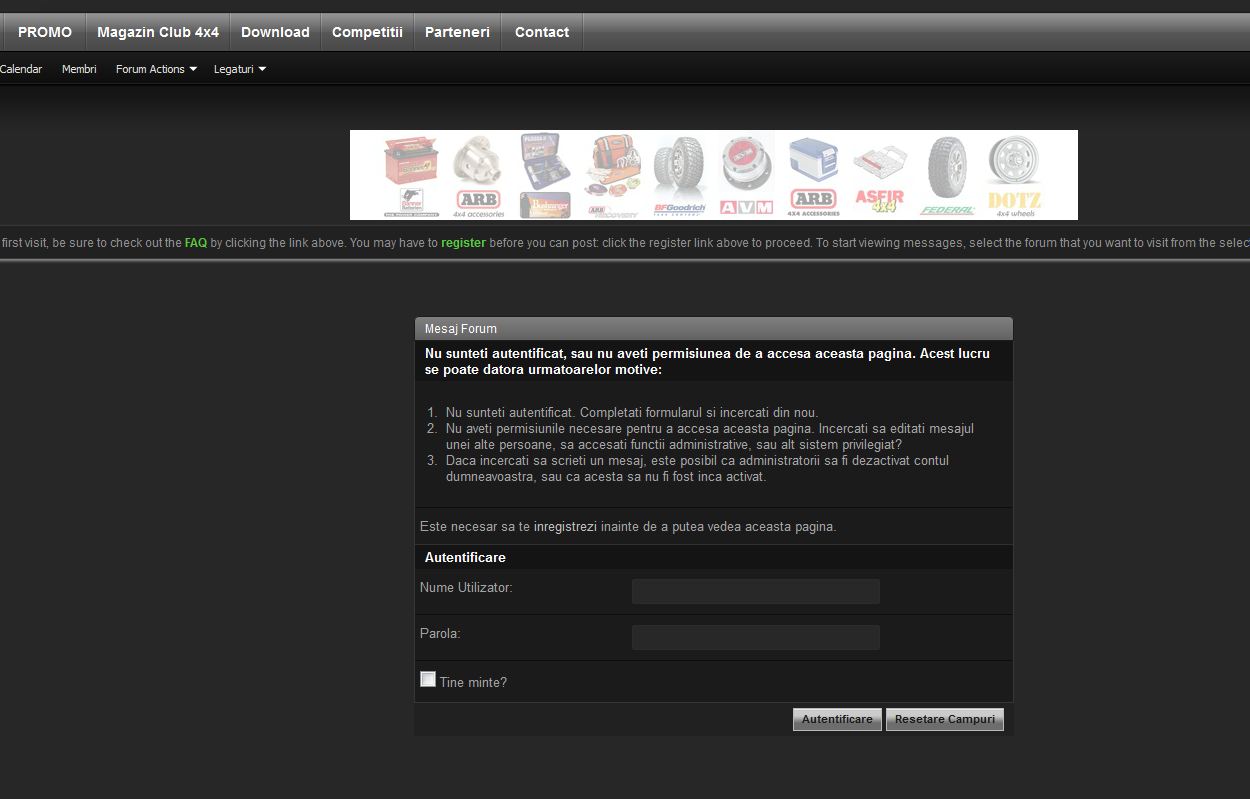Viewport: 1250px width, 799px height.
Task: Open the Bushranger tool kit banner
Action: tap(545, 175)
